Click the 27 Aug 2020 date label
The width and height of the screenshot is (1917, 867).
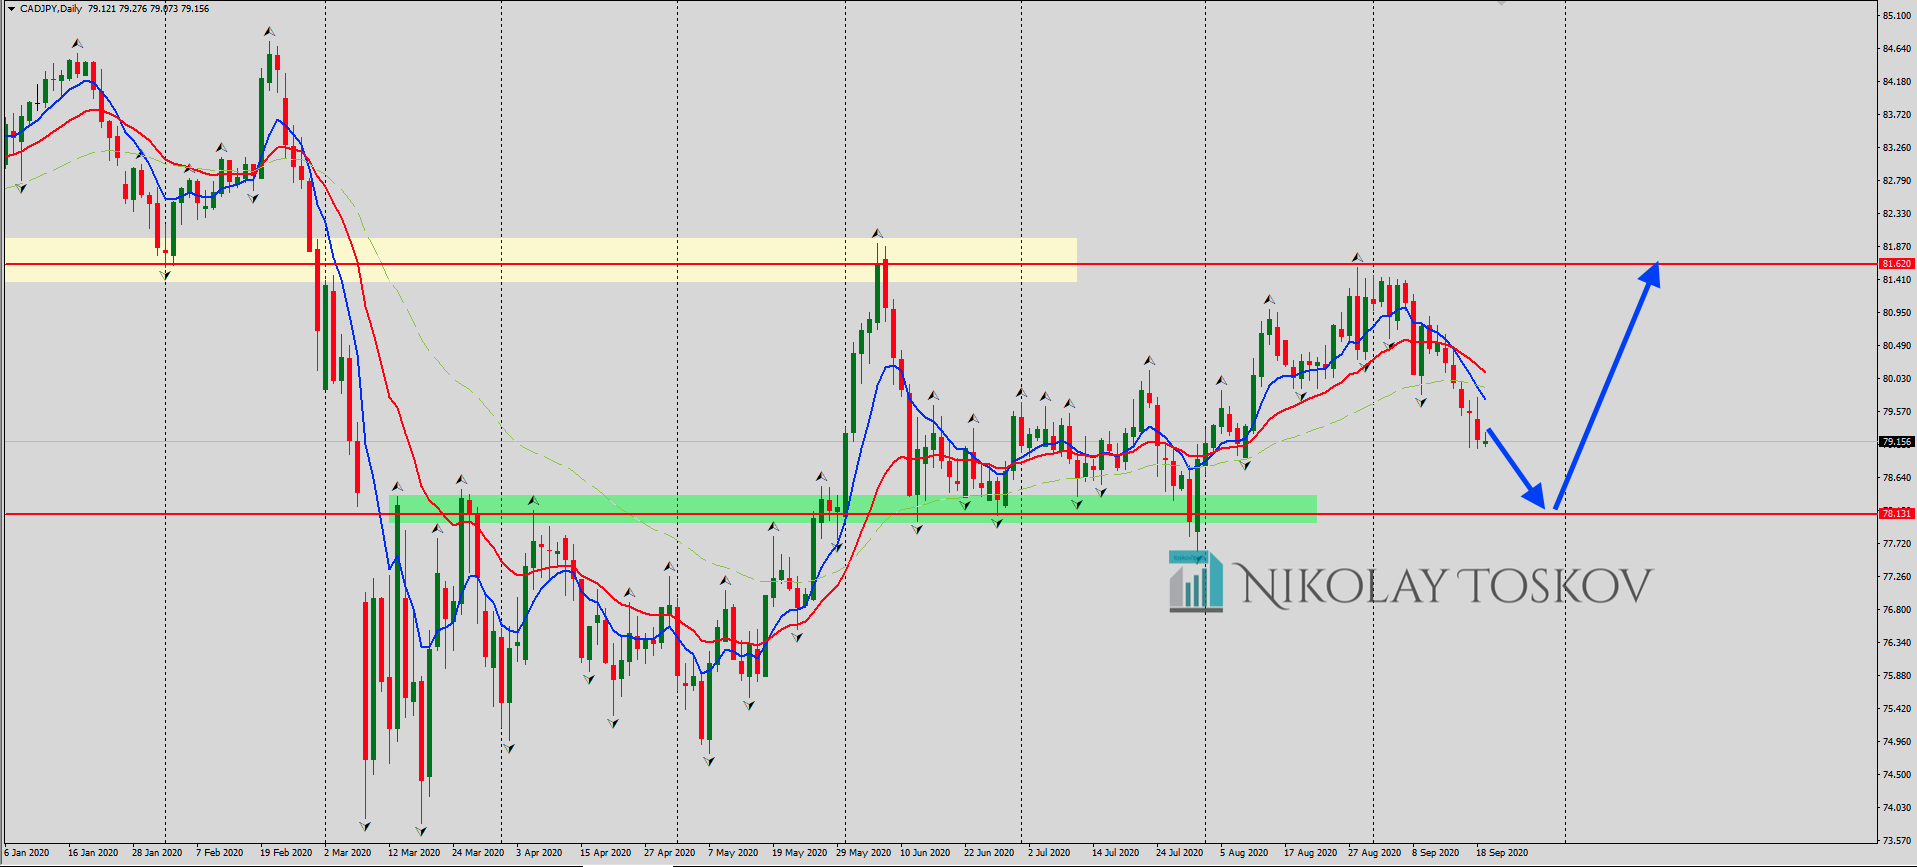pos(1375,853)
